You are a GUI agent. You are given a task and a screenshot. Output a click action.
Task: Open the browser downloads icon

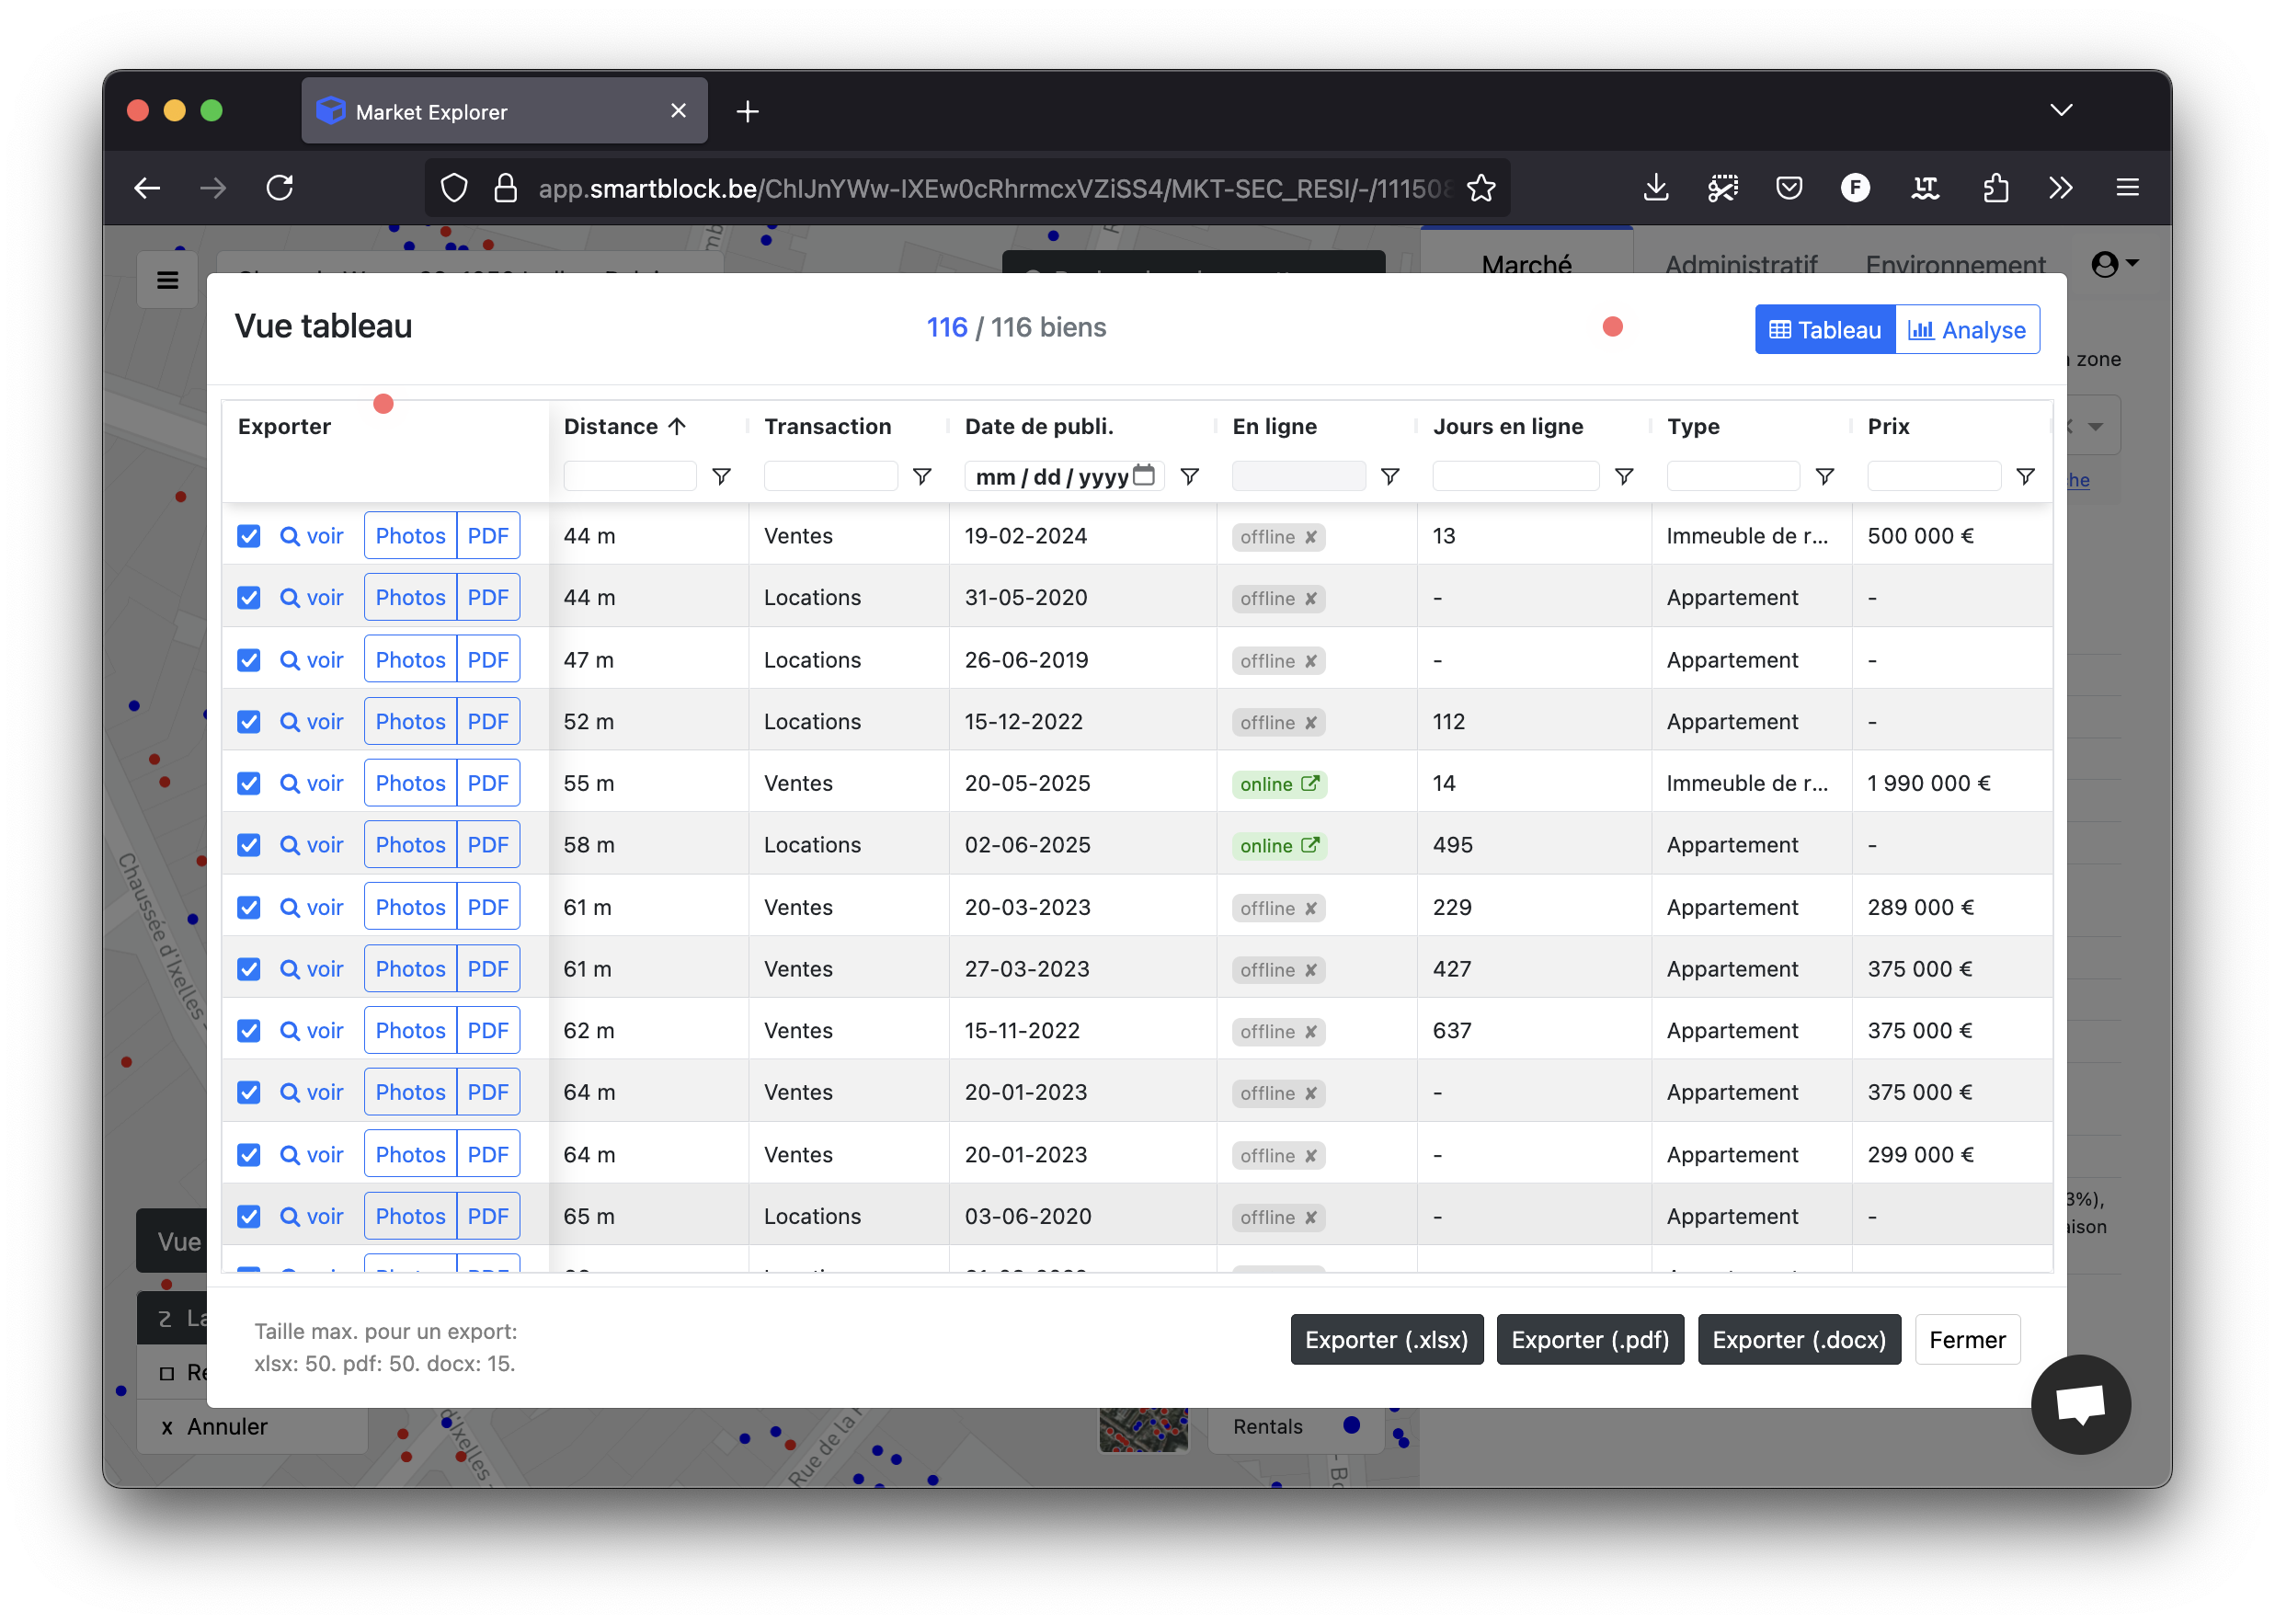[x=1656, y=187]
